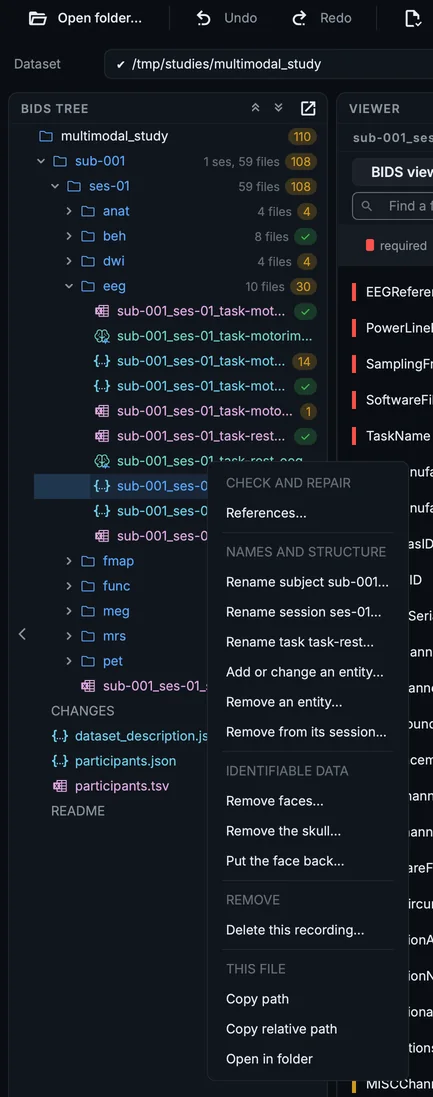
Task: Expand the pet folder chevron
Action: (x=69, y=661)
